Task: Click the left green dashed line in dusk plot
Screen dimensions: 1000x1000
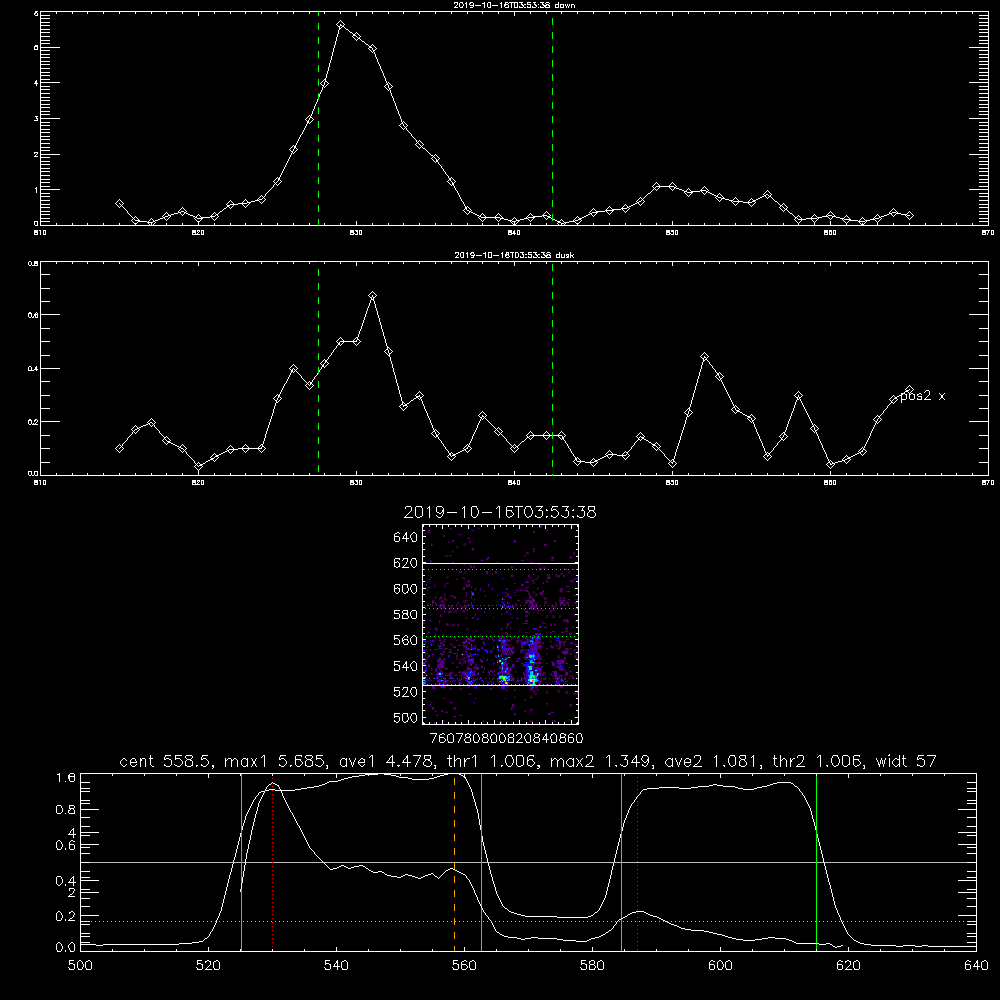Action: tap(318, 368)
